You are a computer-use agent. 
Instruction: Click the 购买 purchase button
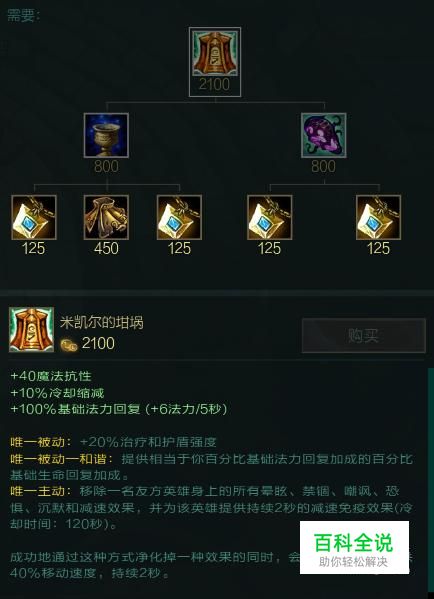point(363,335)
